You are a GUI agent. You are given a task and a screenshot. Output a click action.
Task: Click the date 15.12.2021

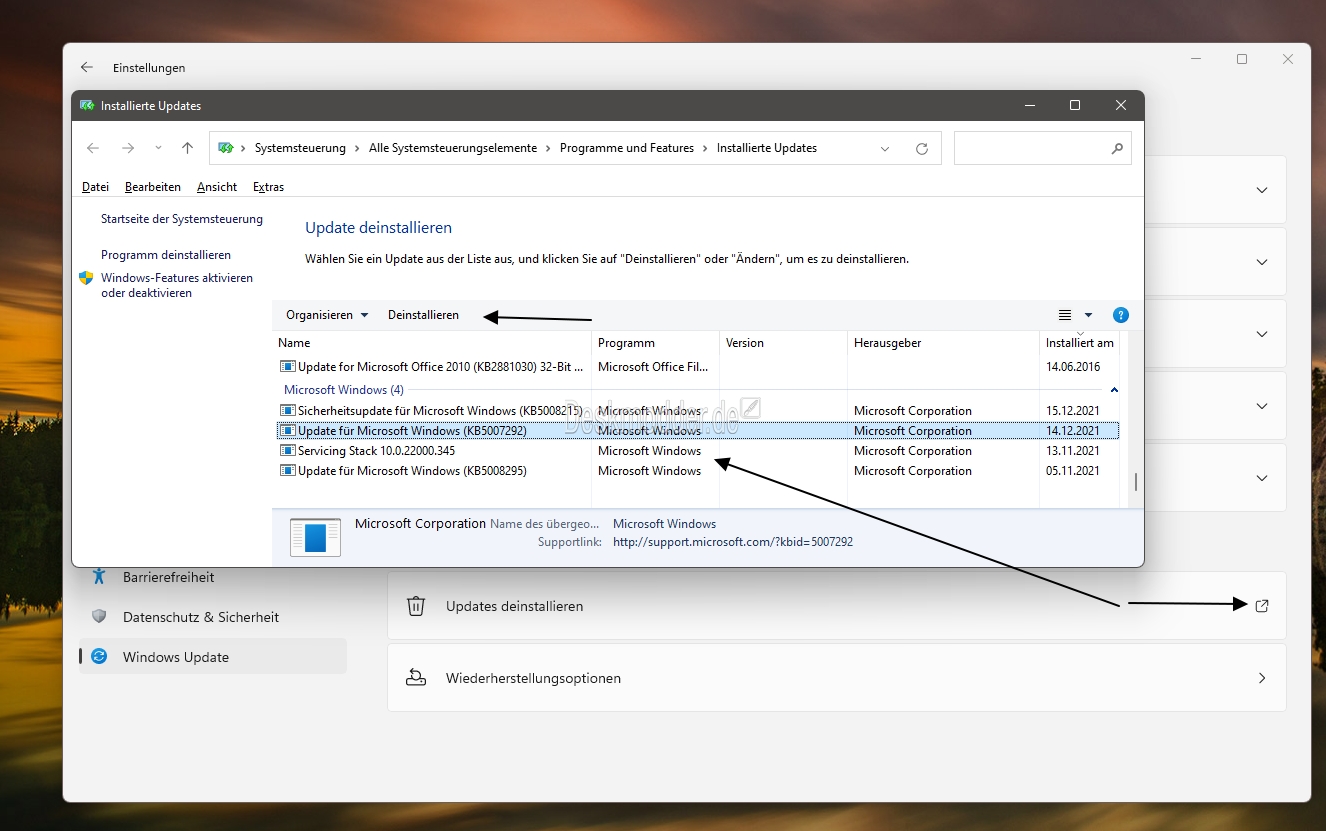pyautogui.click(x=1072, y=411)
